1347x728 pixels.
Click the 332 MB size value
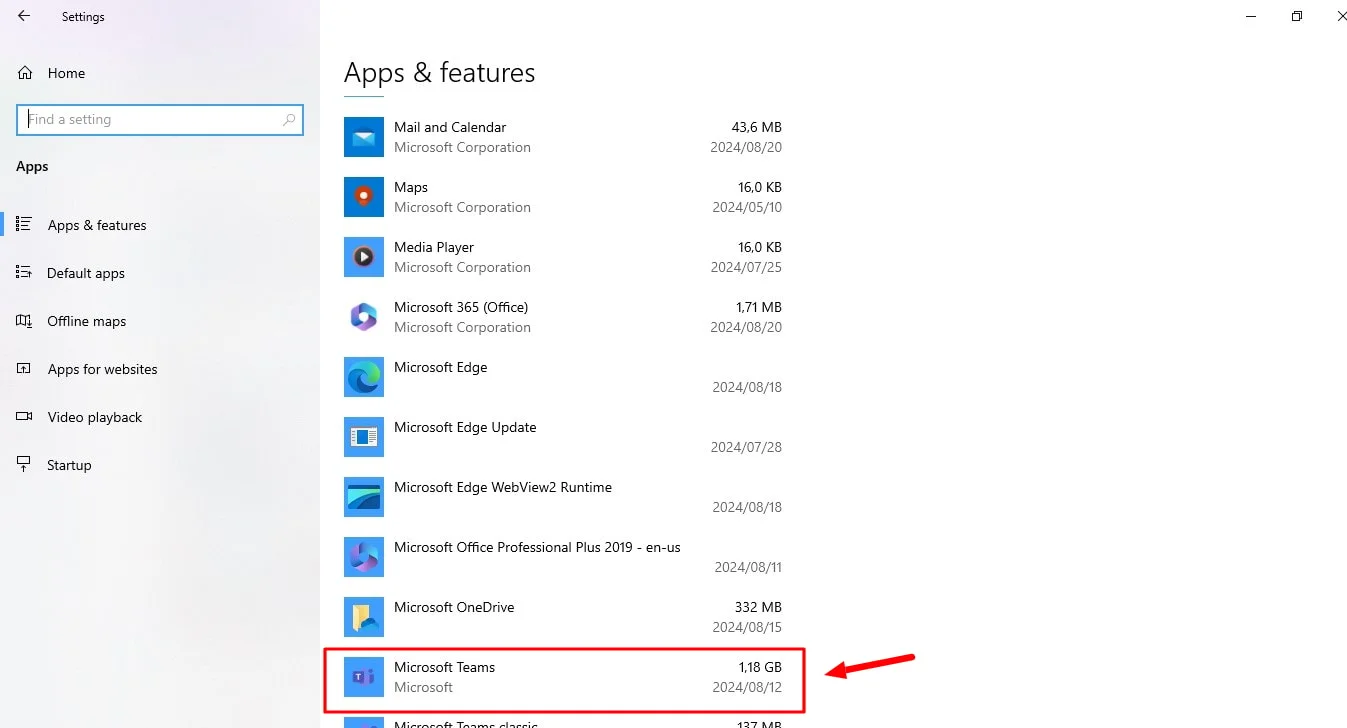click(760, 607)
